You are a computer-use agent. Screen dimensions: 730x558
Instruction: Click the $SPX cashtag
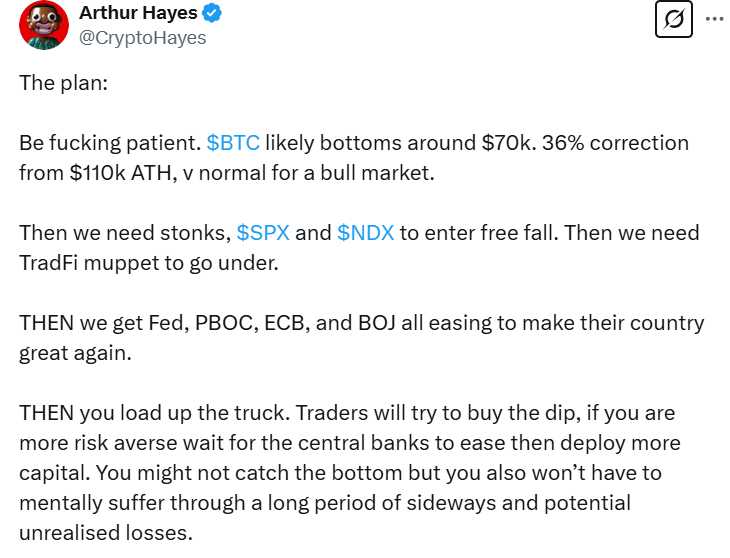pos(263,233)
